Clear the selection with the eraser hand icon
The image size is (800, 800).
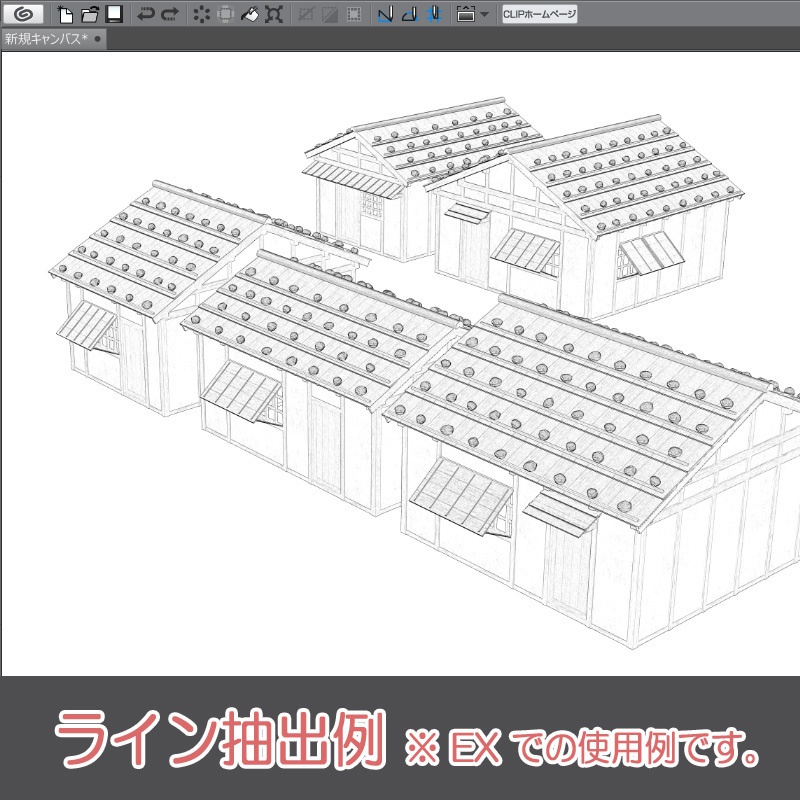click(x=247, y=12)
